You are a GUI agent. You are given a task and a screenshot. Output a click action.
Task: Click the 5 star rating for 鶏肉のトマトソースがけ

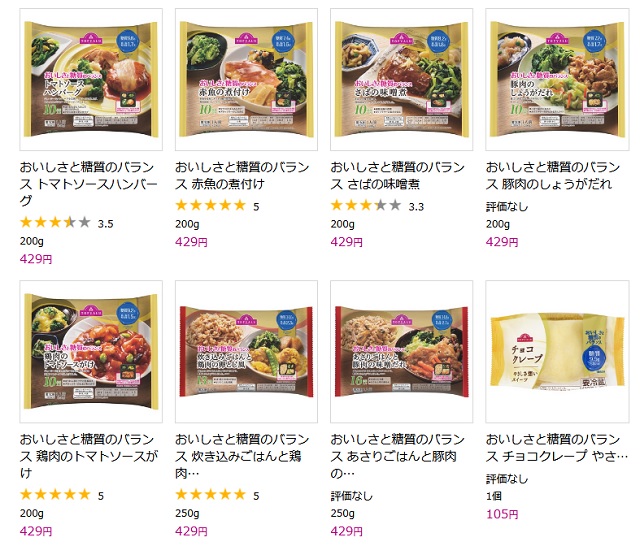click(62, 495)
